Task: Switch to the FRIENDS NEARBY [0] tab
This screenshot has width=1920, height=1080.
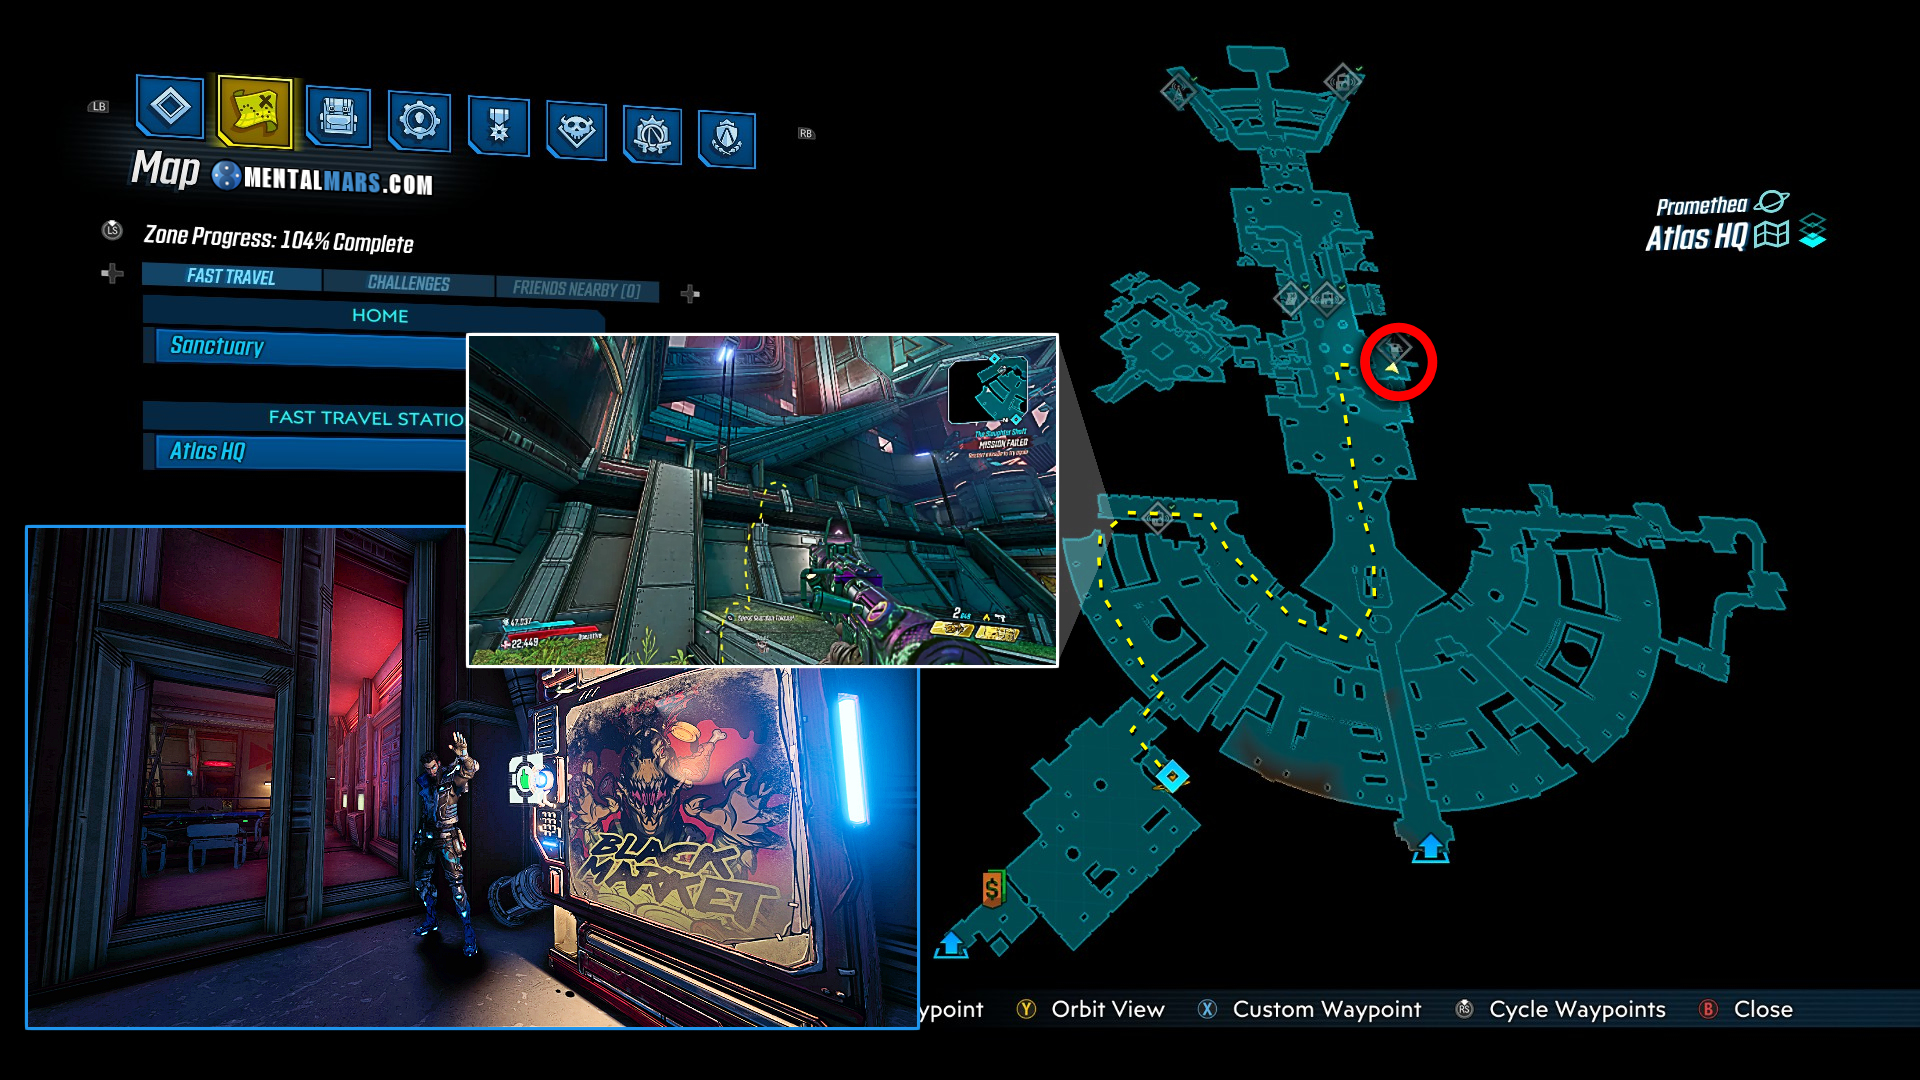Action: (577, 289)
